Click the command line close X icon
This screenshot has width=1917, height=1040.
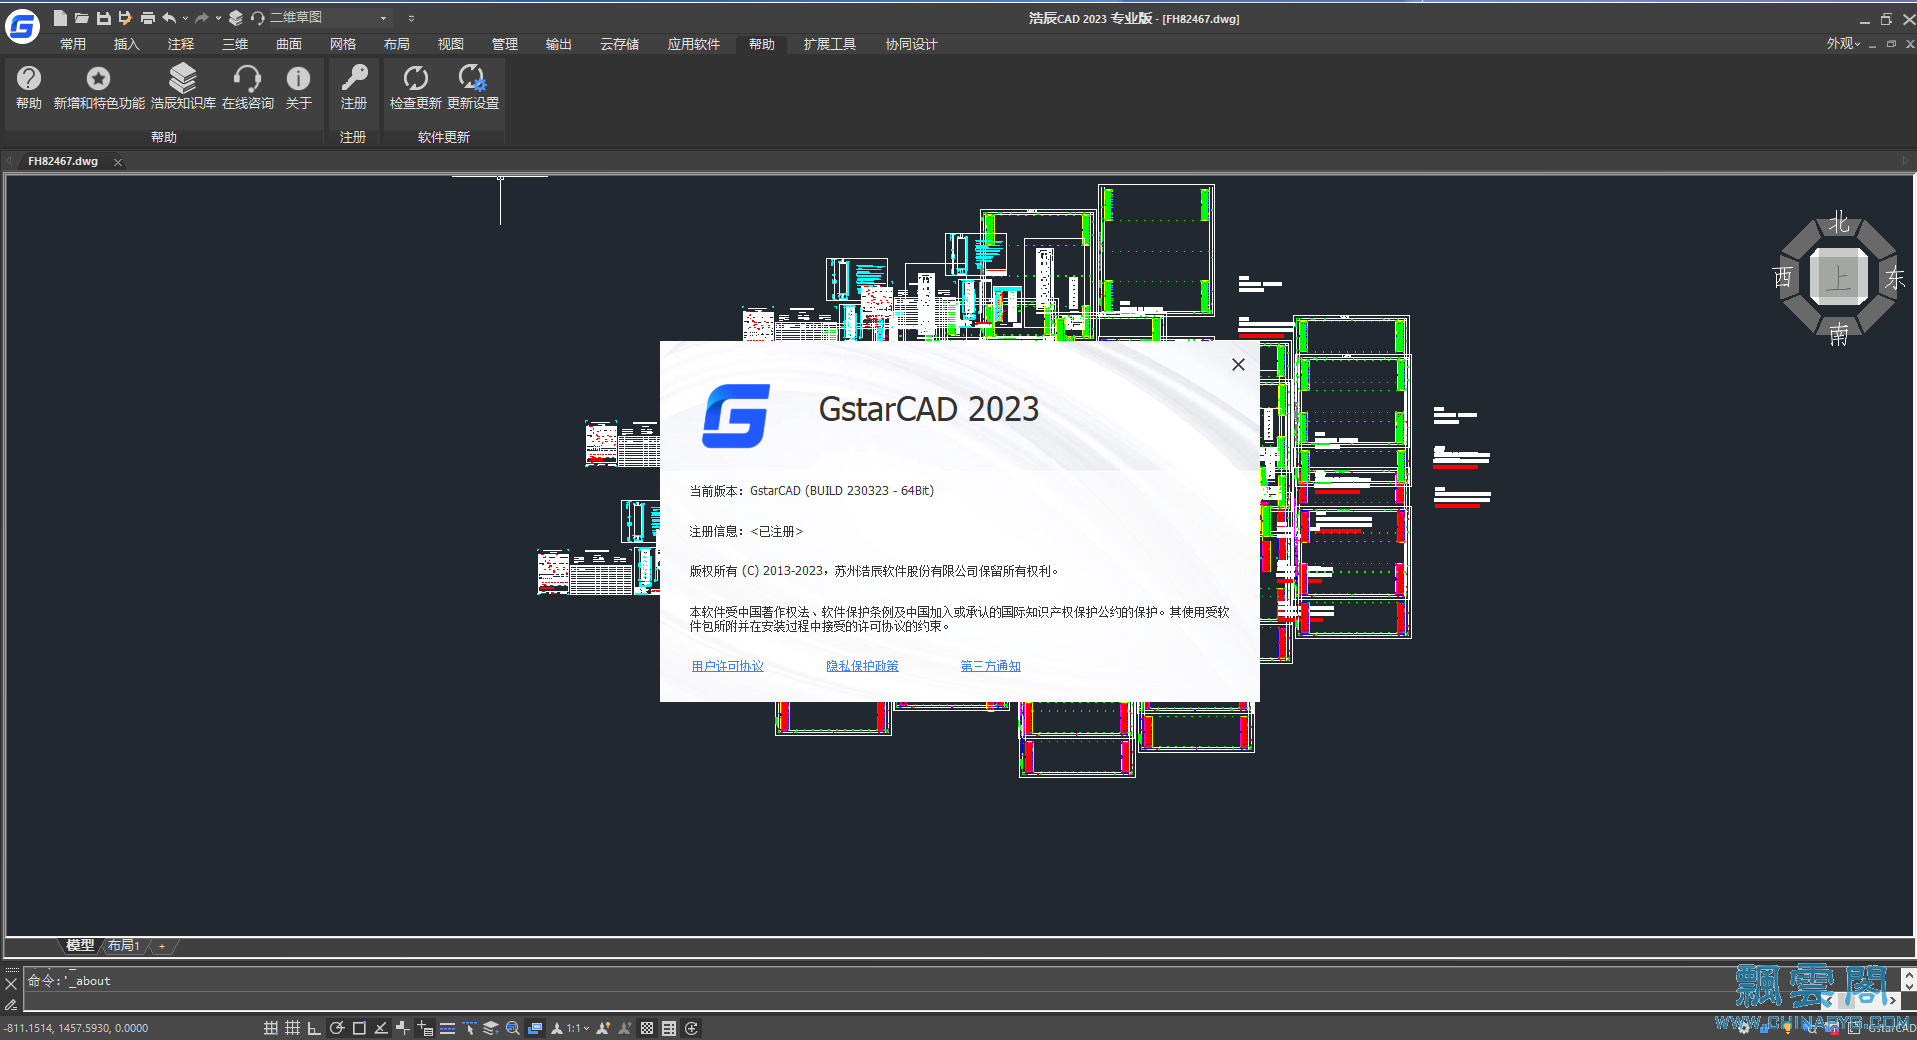(11, 984)
